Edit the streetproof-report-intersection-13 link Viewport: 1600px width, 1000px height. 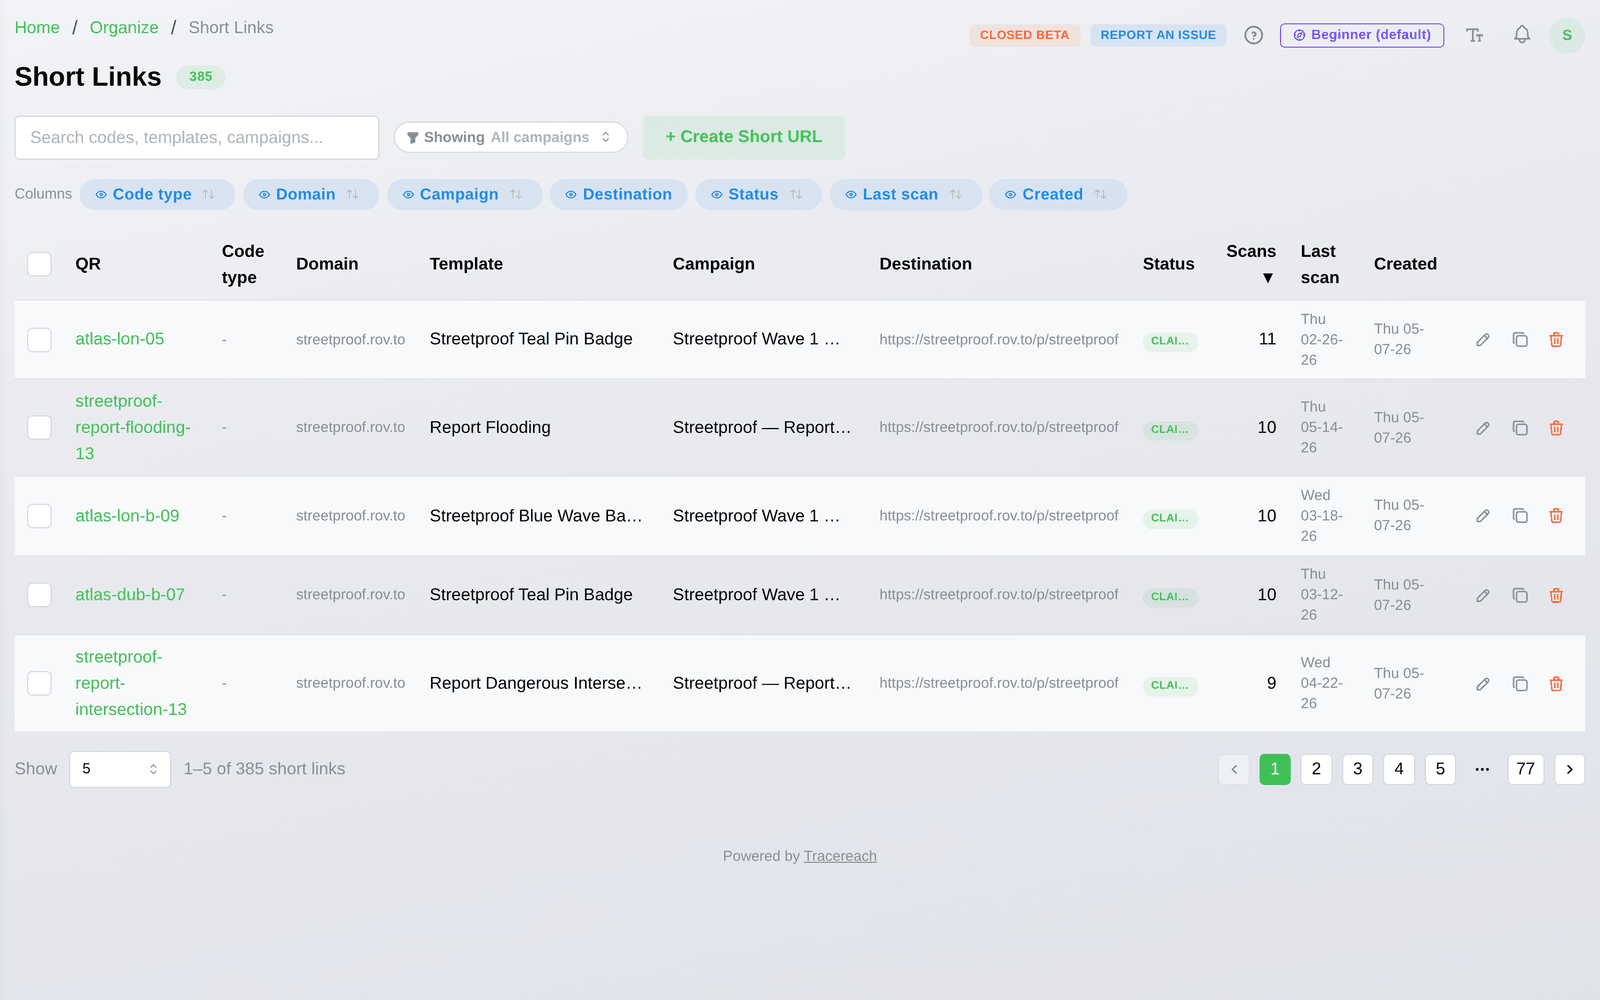click(x=1483, y=684)
